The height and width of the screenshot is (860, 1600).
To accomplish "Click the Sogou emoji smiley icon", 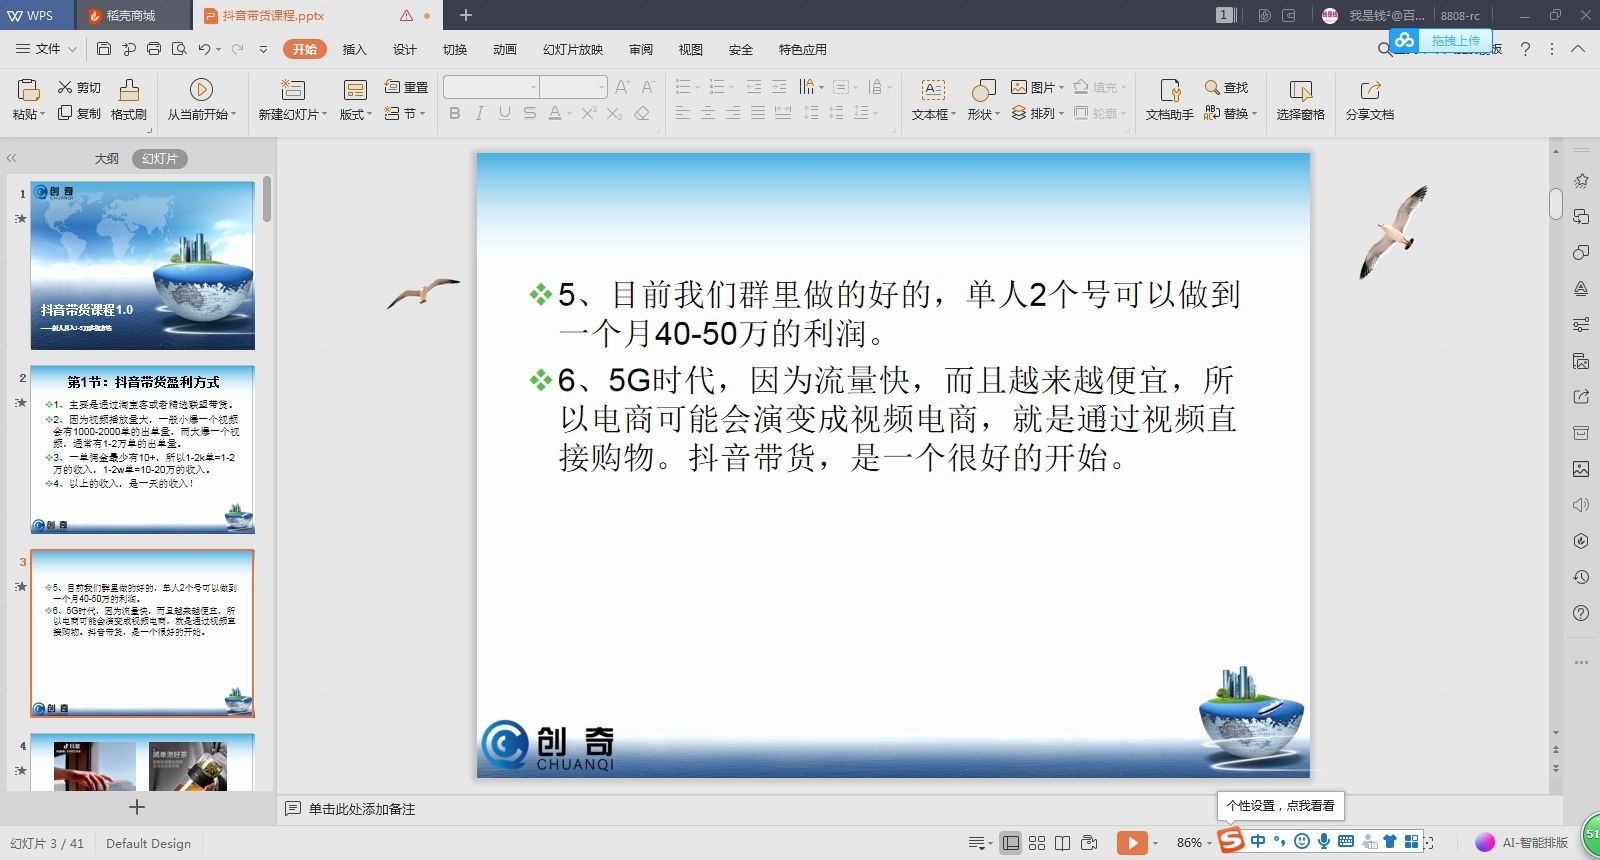I will (x=1302, y=841).
